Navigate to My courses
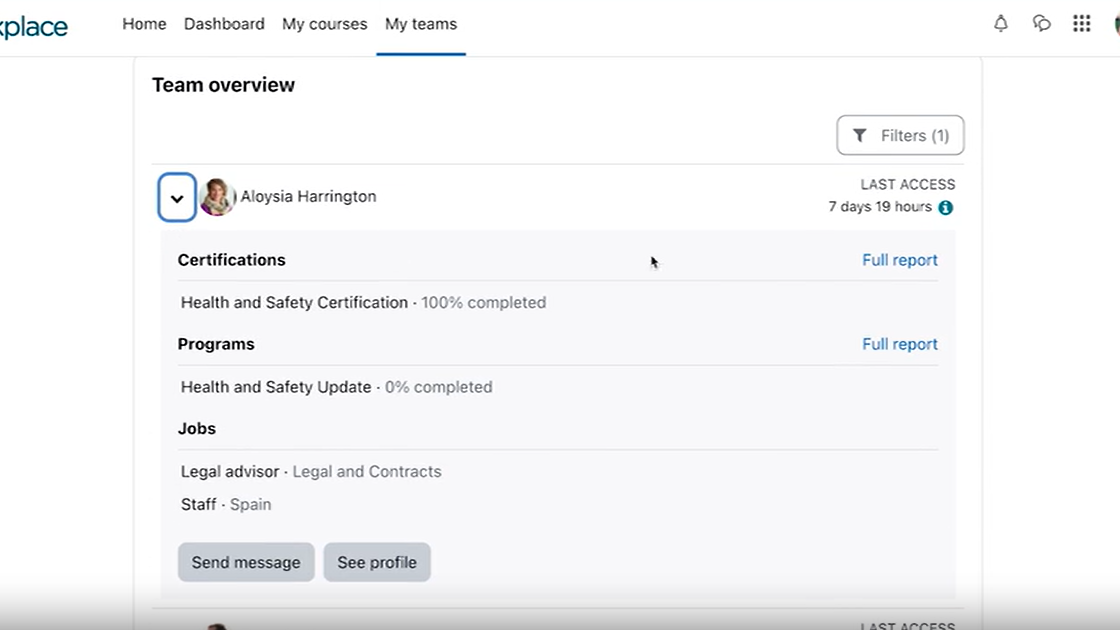This screenshot has width=1120, height=630. point(324,24)
